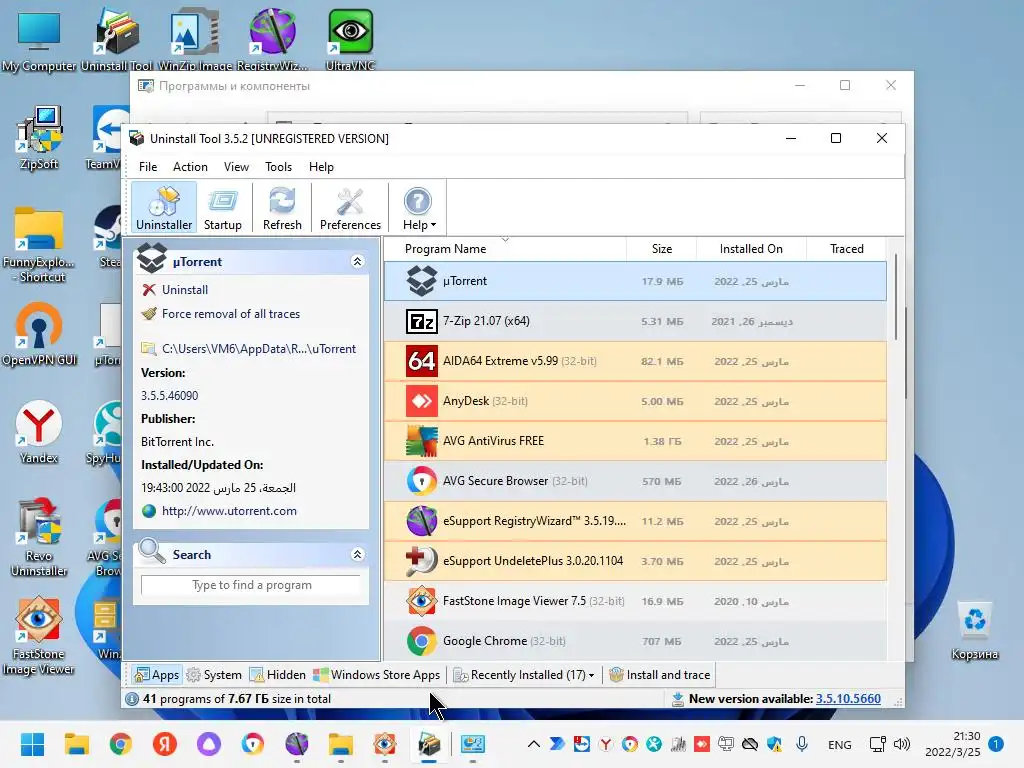
Task: Open the UltraVNC desktop shortcut
Action: [x=350, y=41]
